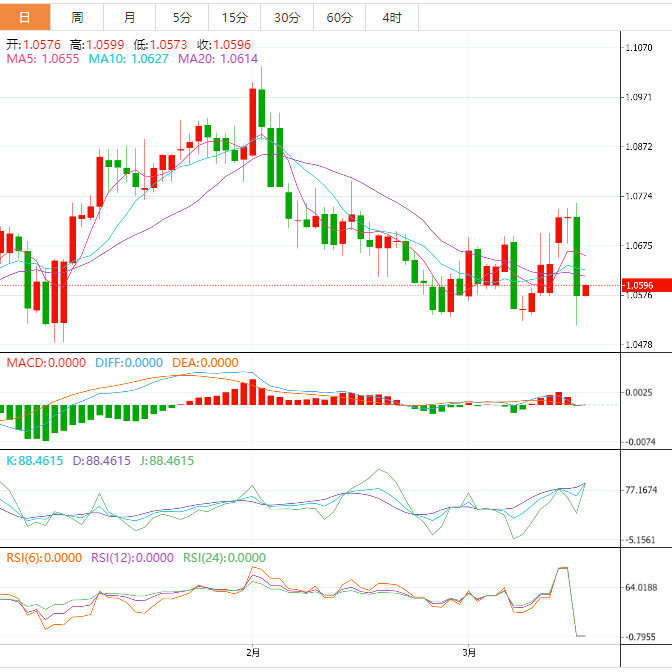672x672 pixels.
Task: Open the 月 (monthly) chart tab
Action: coord(130,17)
